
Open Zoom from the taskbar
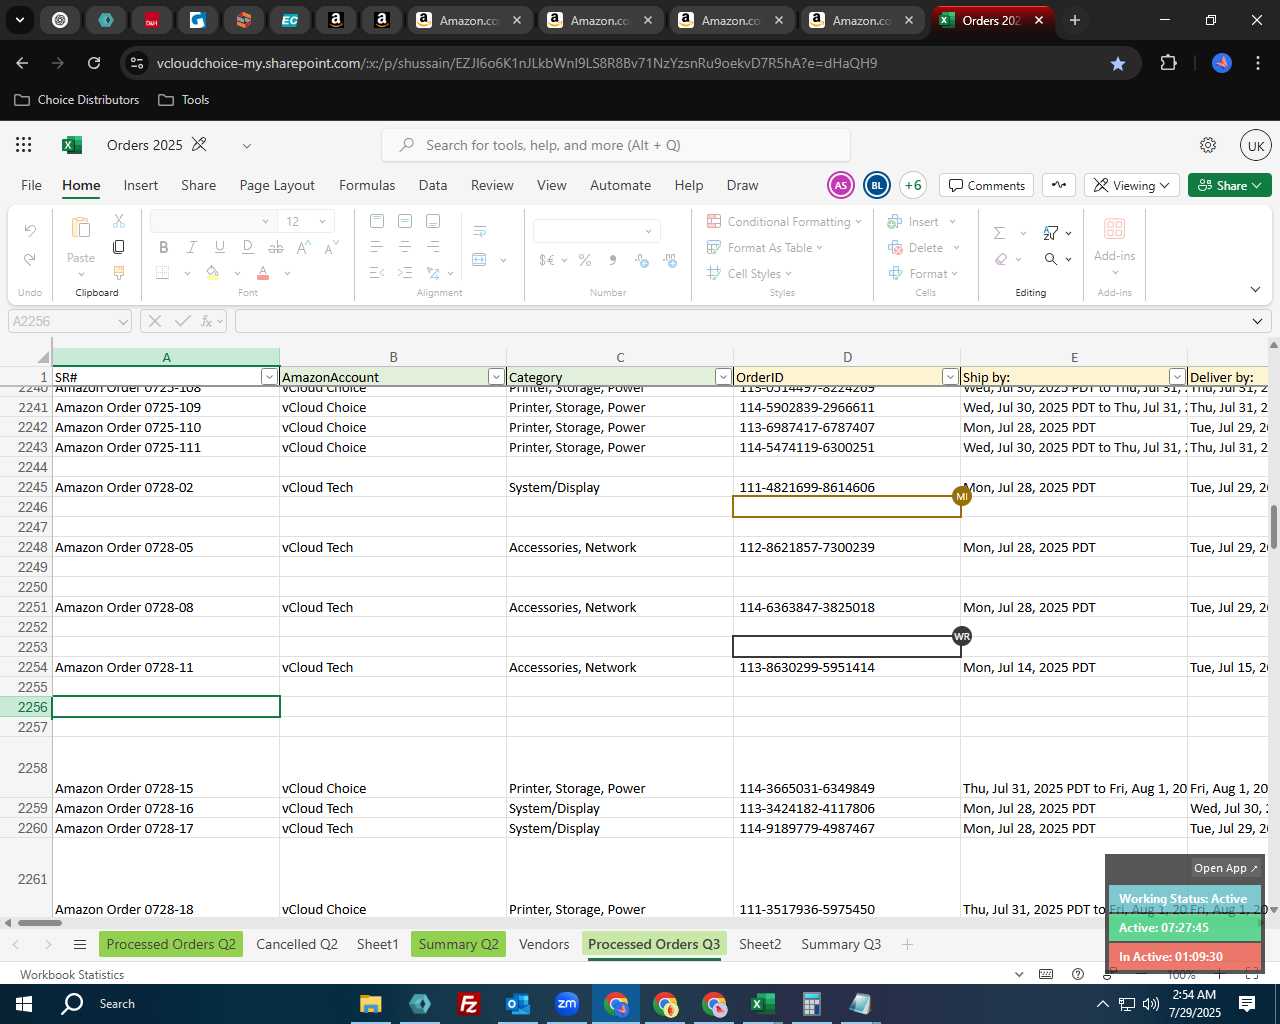point(567,1004)
